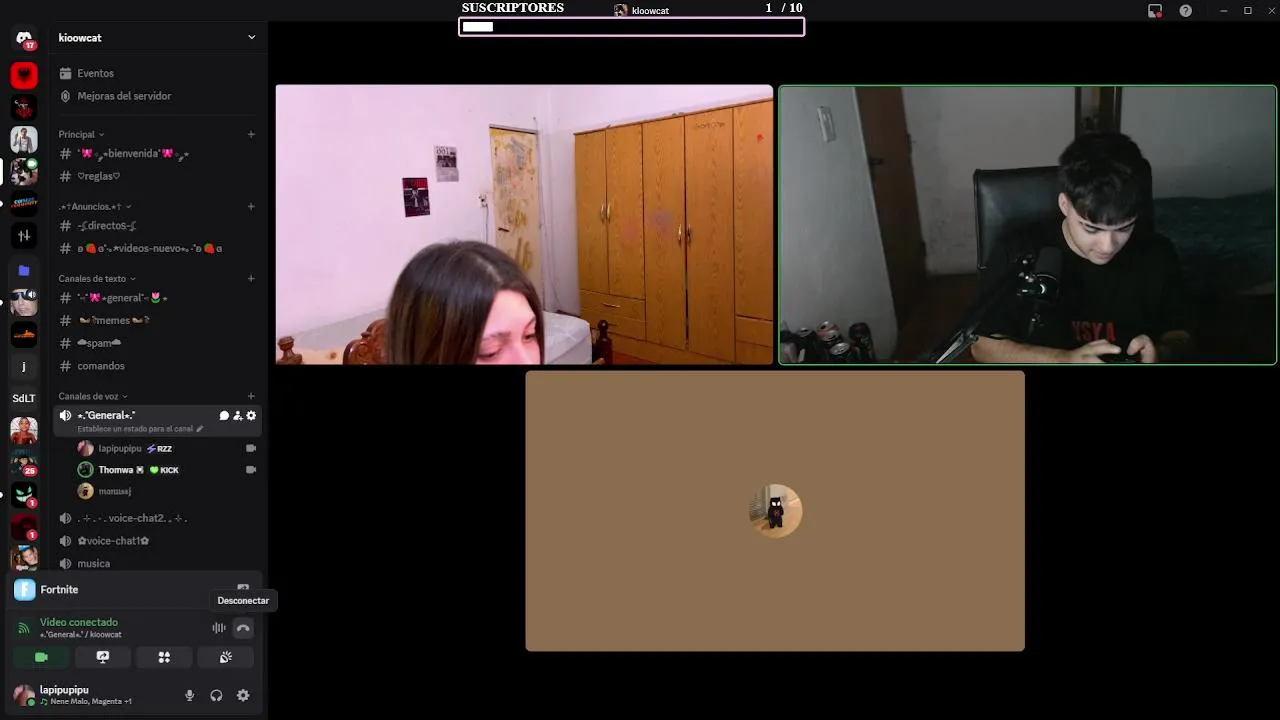The height and width of the screenshot is (720, 1280).
Task: Deafen audio with headphones icon
Action: (216, 695)
